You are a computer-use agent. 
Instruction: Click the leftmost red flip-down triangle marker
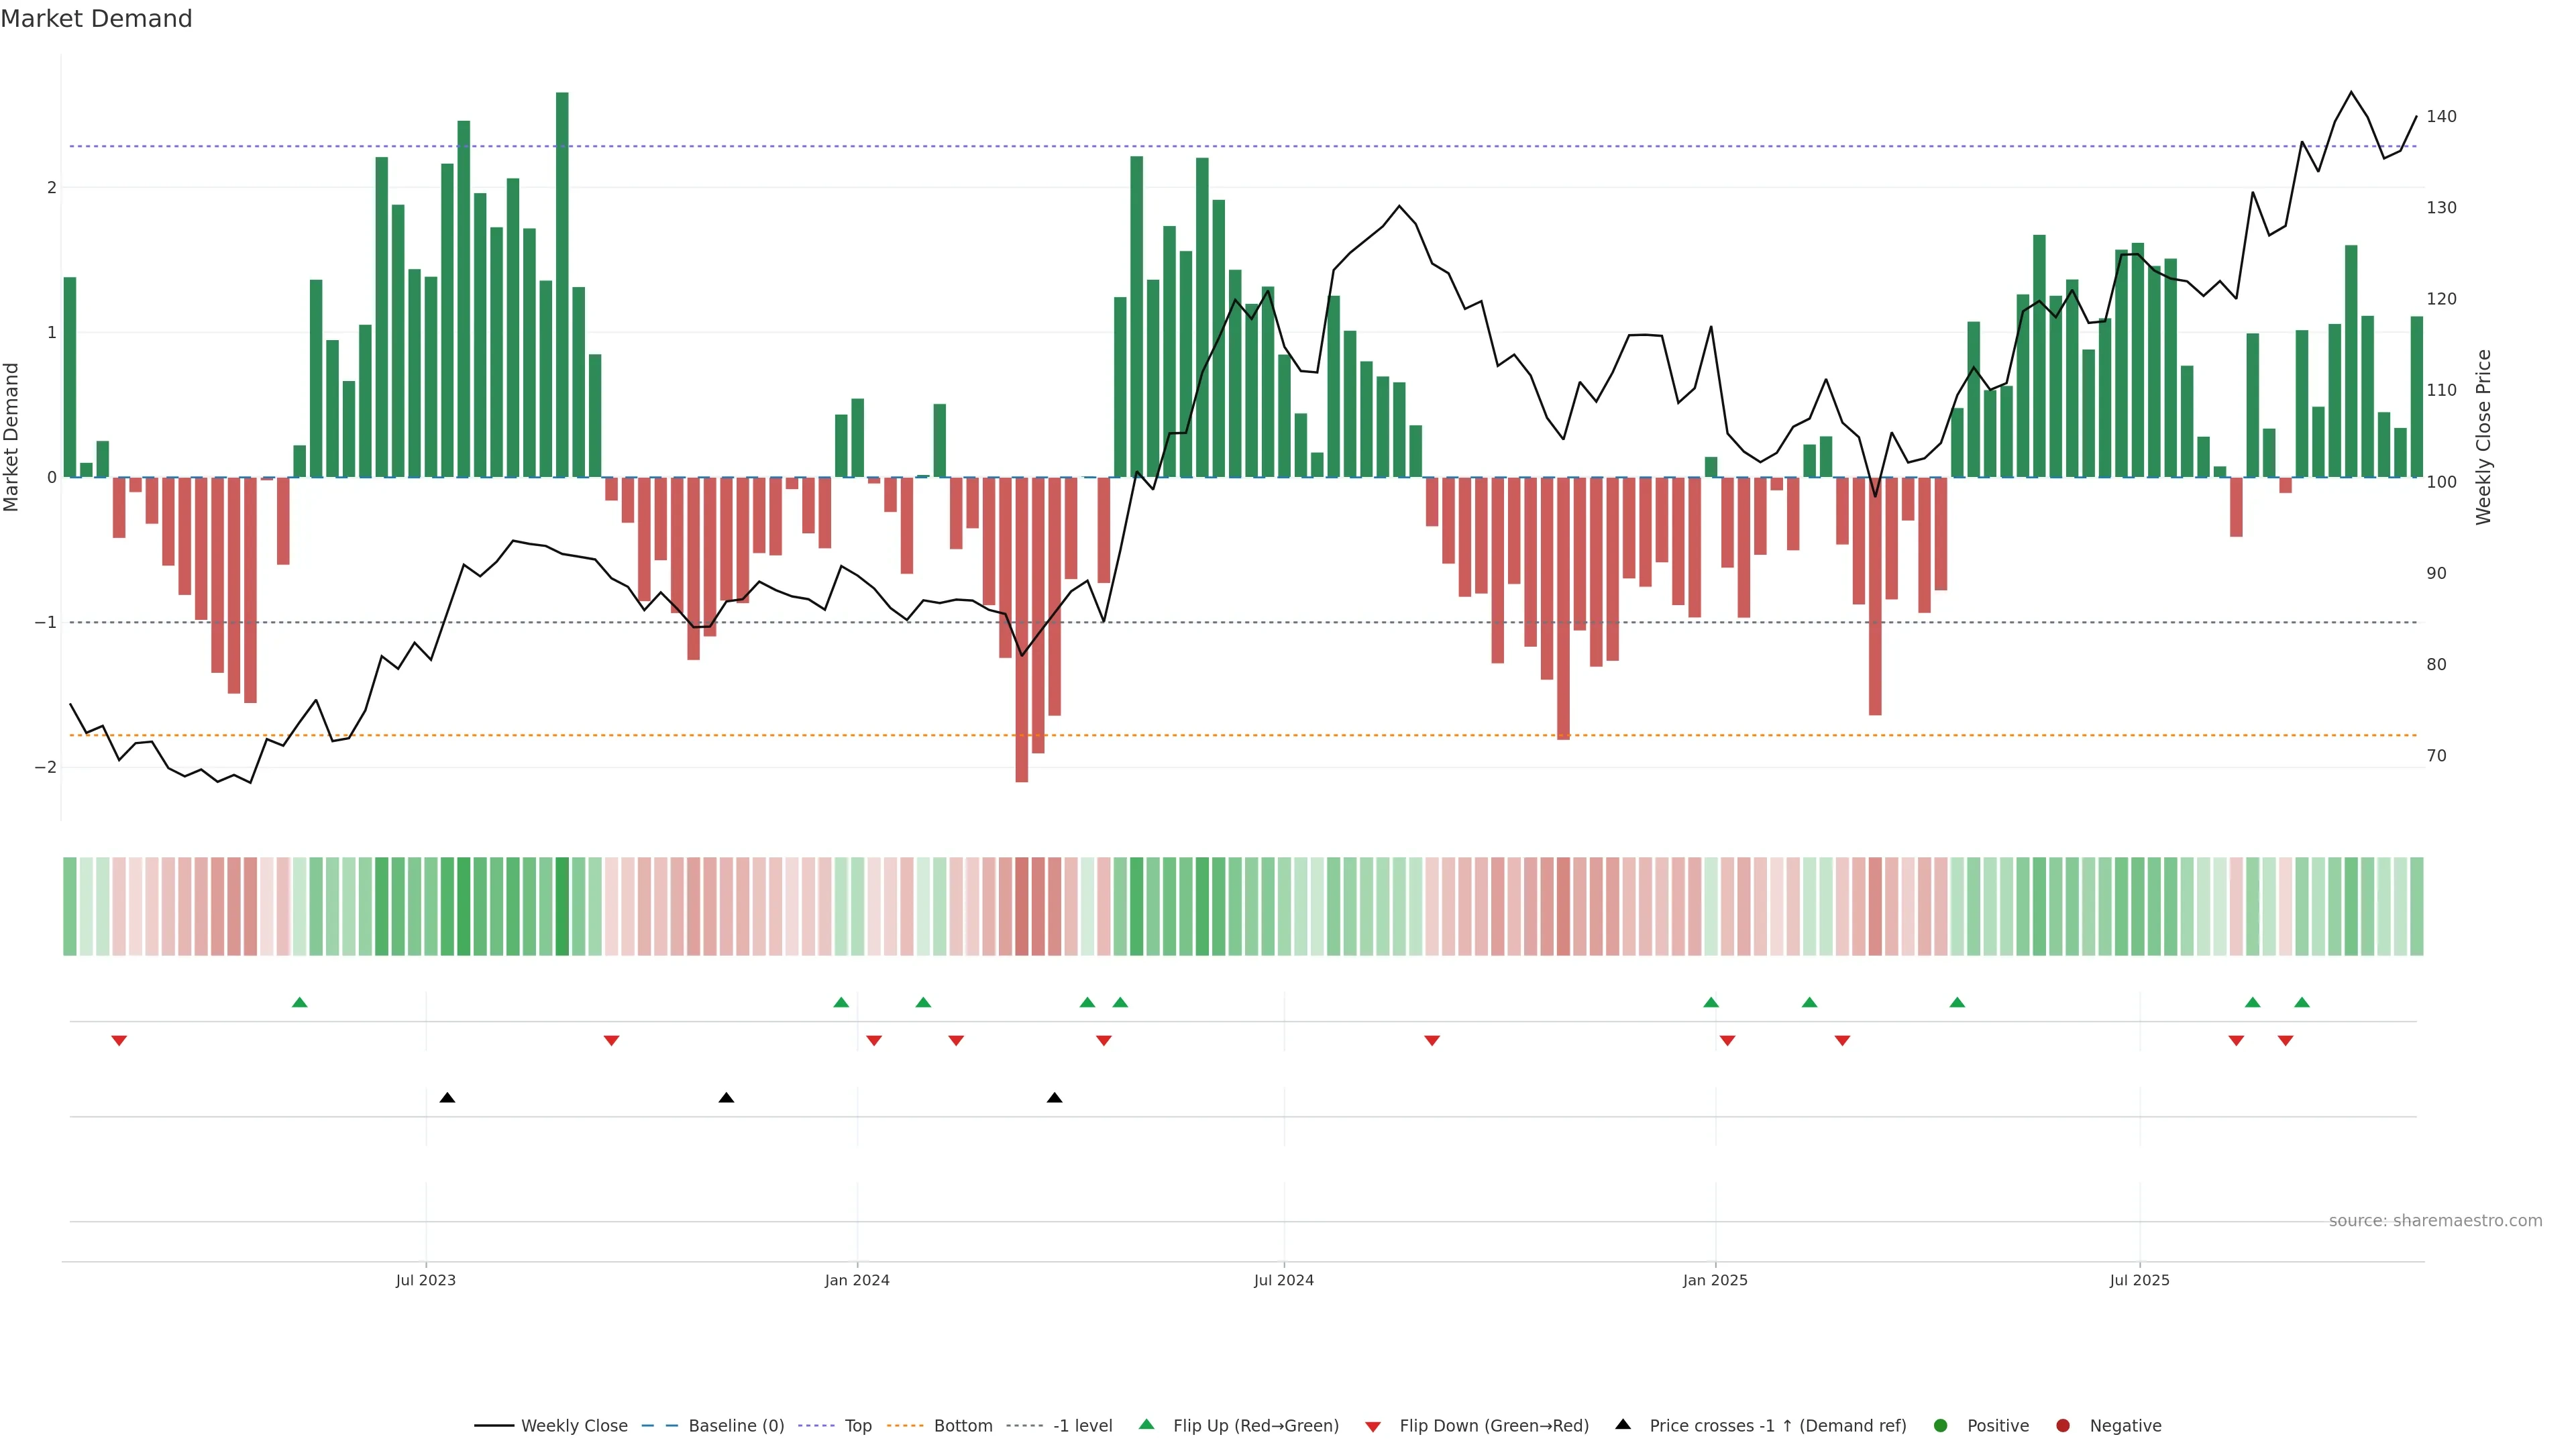[x=119, y=1041]
